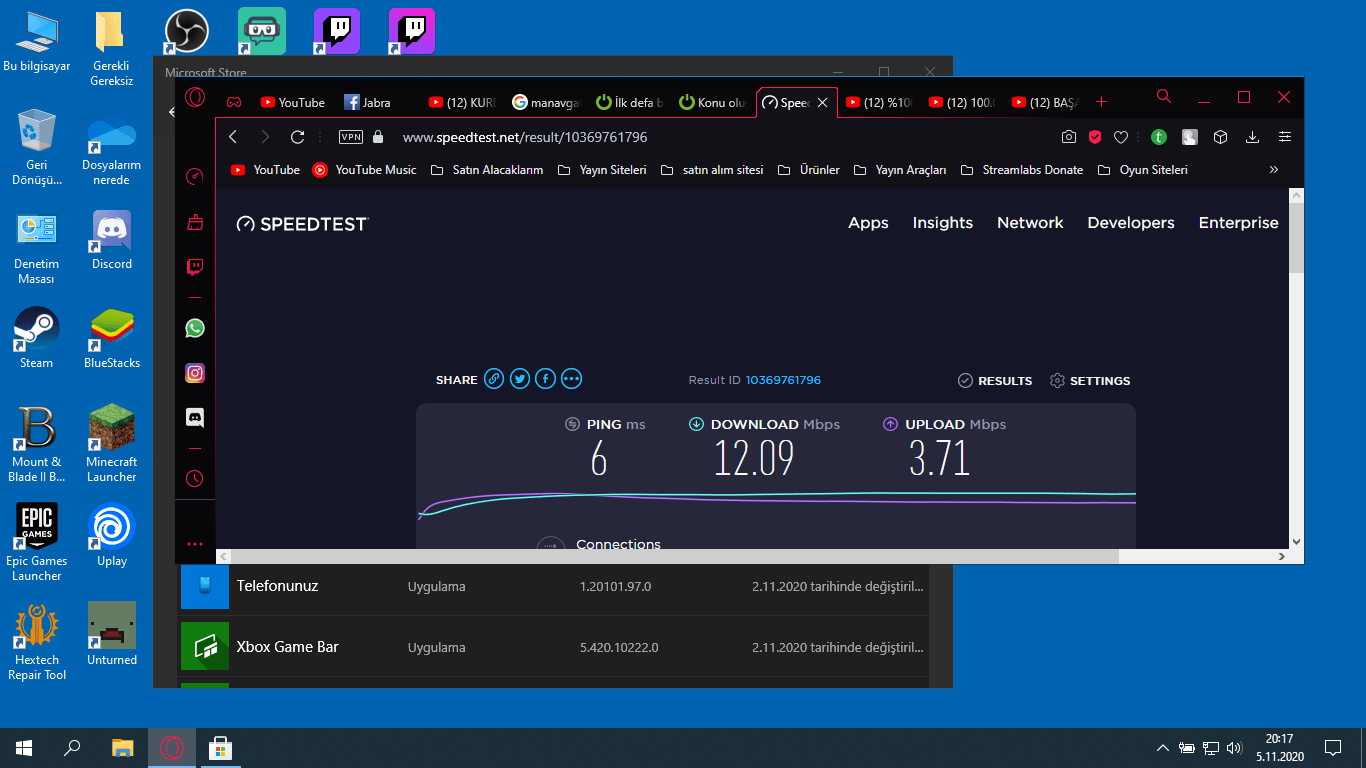Select the Steam desktop icon
Viewport: 1366px width, 768px height.
tap(37, 338)
